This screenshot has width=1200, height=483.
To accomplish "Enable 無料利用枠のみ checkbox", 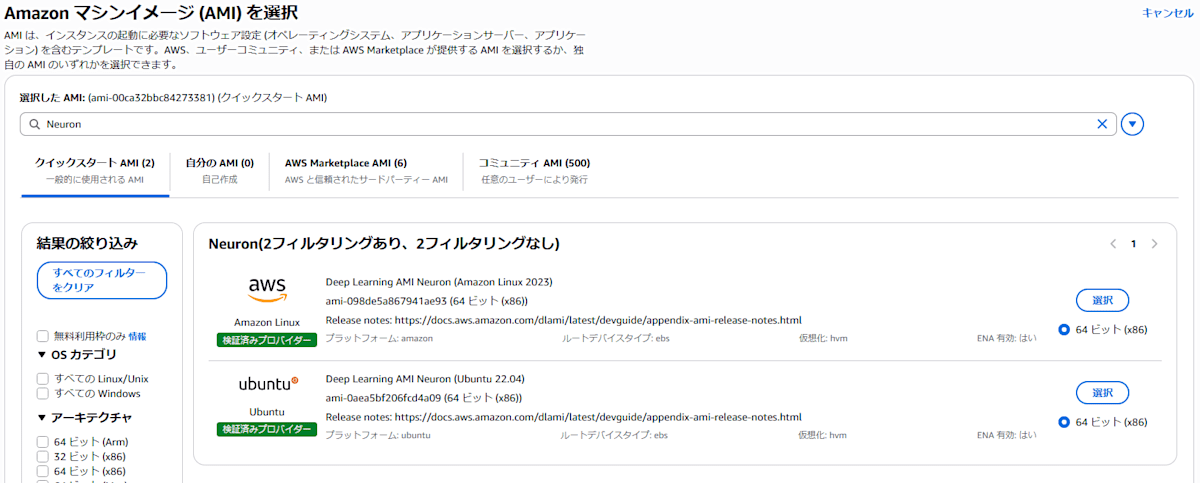I will pos(43,336).
